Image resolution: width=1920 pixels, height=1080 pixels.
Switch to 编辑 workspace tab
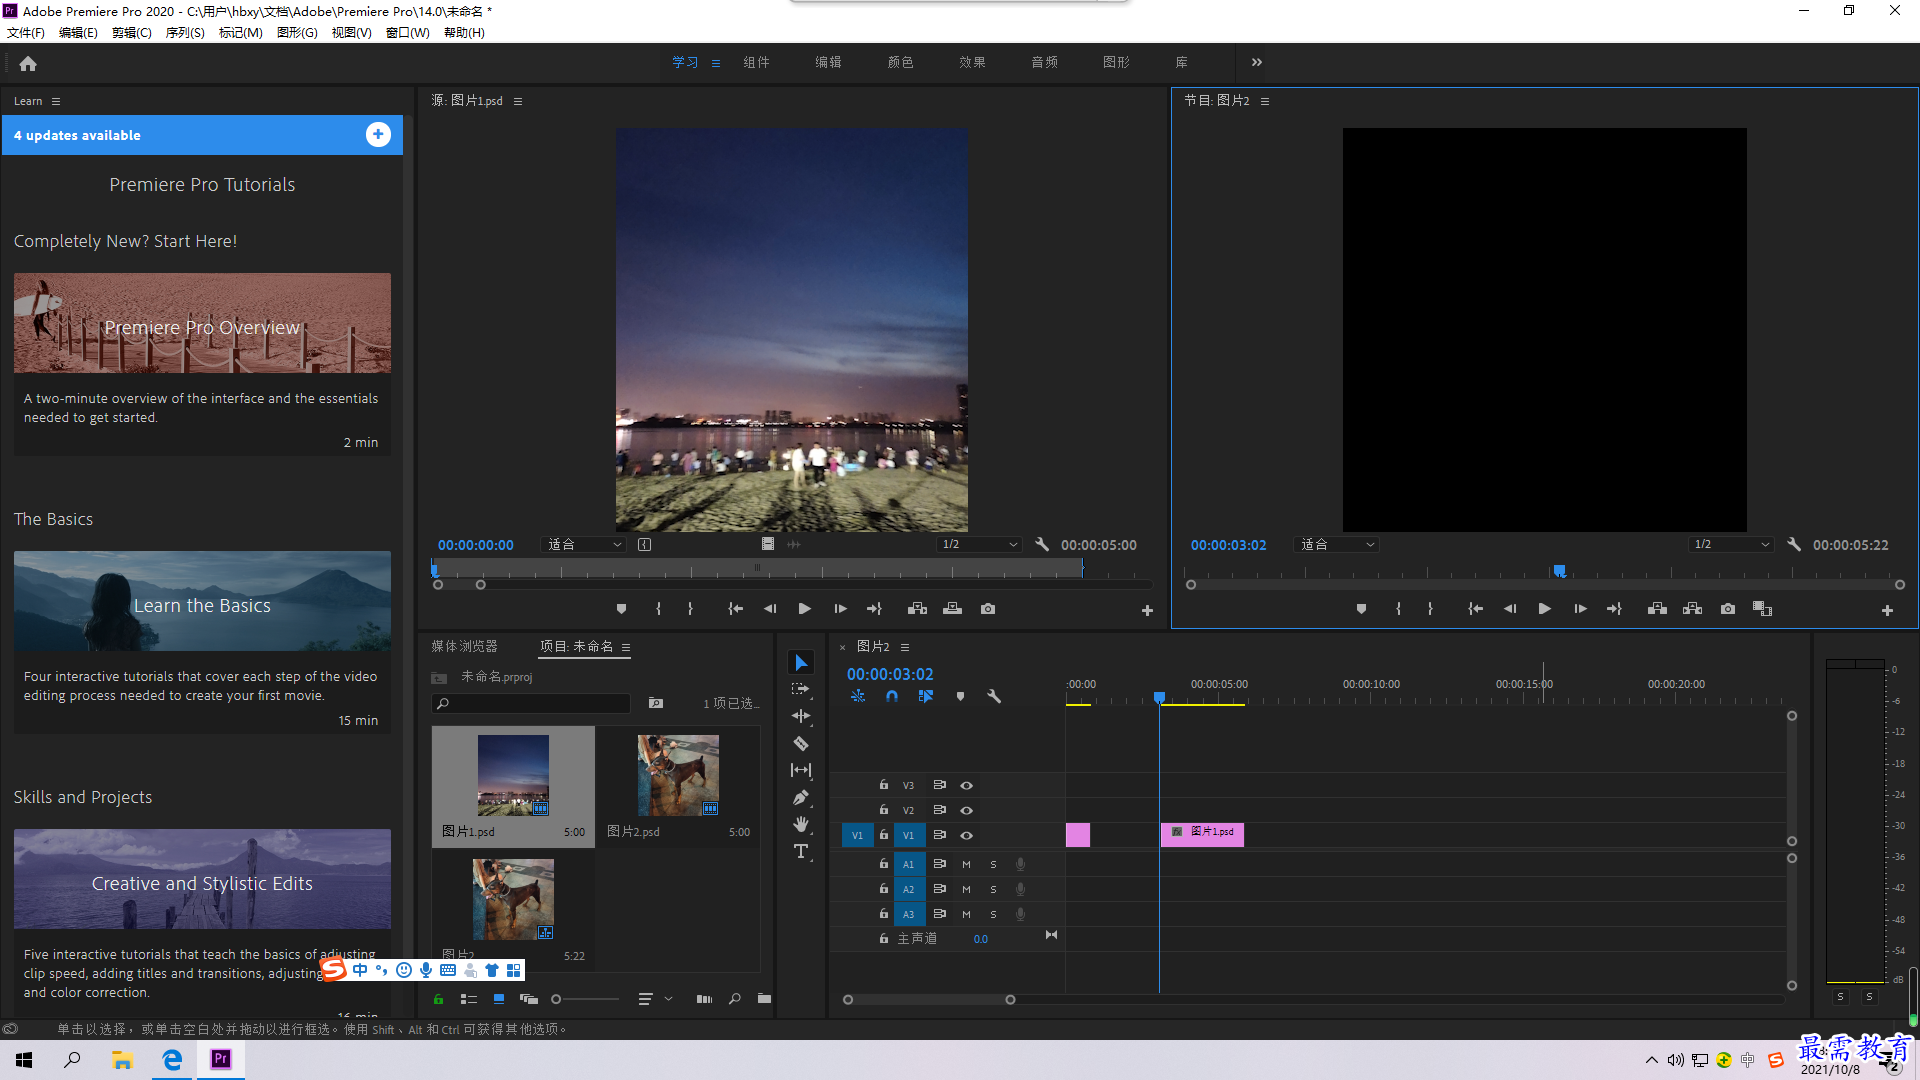[828, 62]
